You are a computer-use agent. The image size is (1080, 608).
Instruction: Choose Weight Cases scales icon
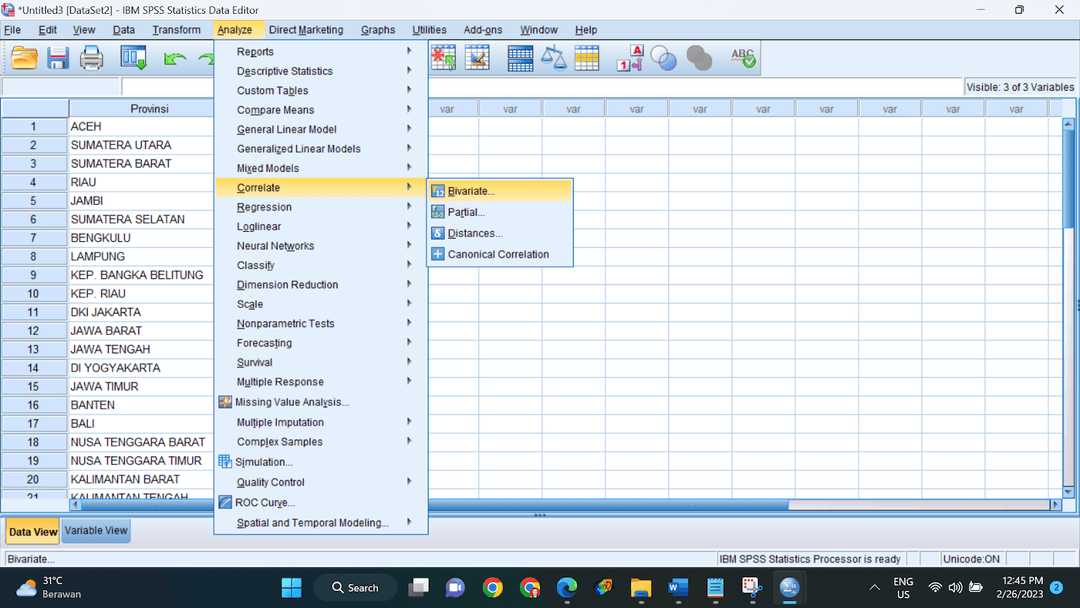click(x=553, y=58)
